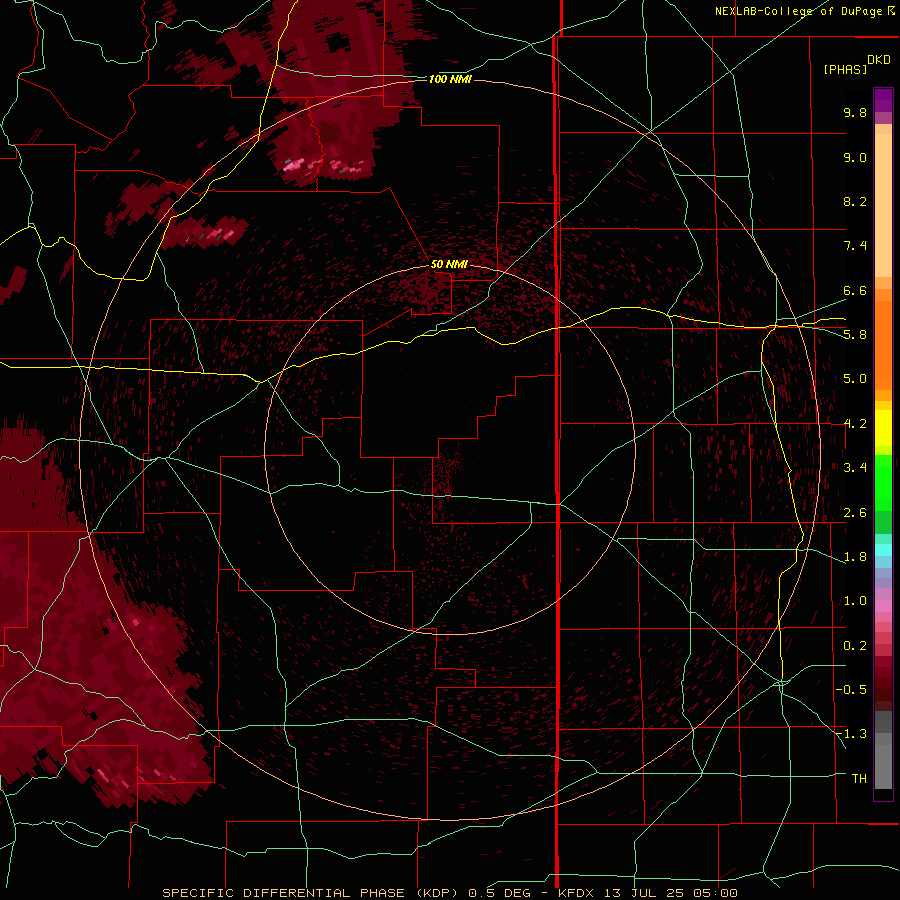Select the [PHAS] units label
900x900 pixels.
pos(845,69)
